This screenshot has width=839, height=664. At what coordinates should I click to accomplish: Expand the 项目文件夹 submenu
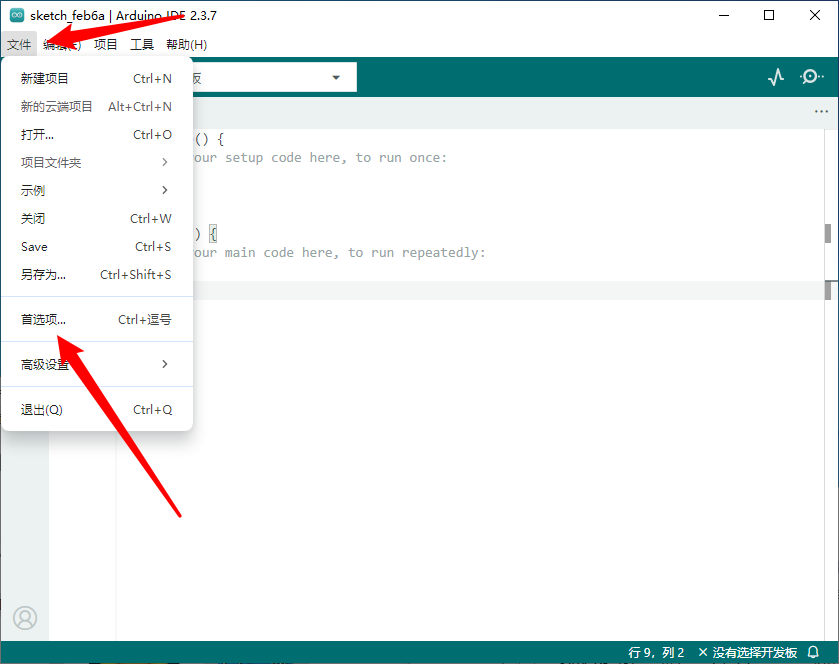point(96,162)
